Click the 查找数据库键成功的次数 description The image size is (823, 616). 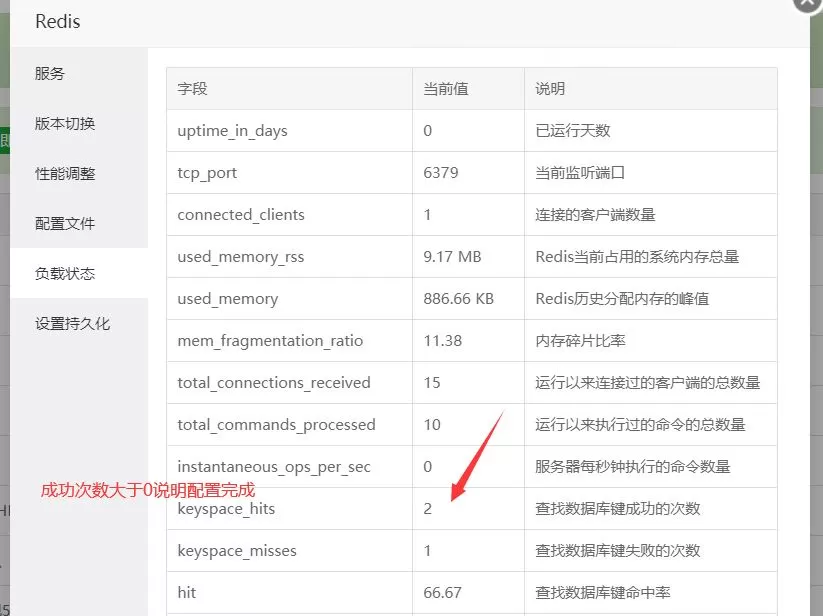coord(618,508)
